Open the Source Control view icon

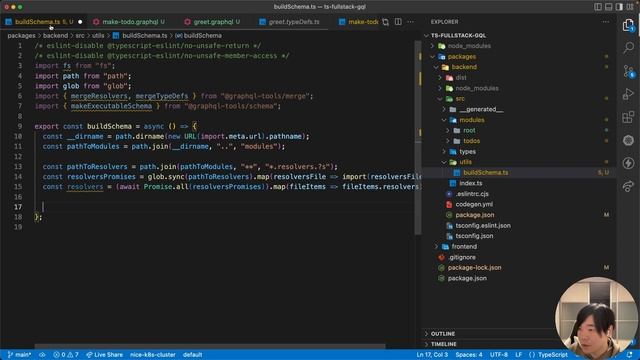click(628, 71)
